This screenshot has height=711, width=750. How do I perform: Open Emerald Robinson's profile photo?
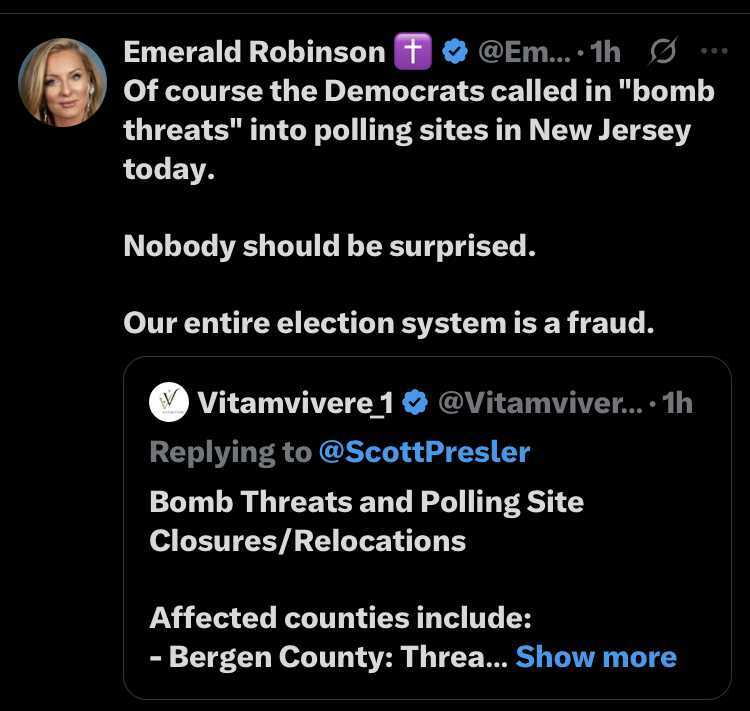pyautogui.click(x=62, y=82)
